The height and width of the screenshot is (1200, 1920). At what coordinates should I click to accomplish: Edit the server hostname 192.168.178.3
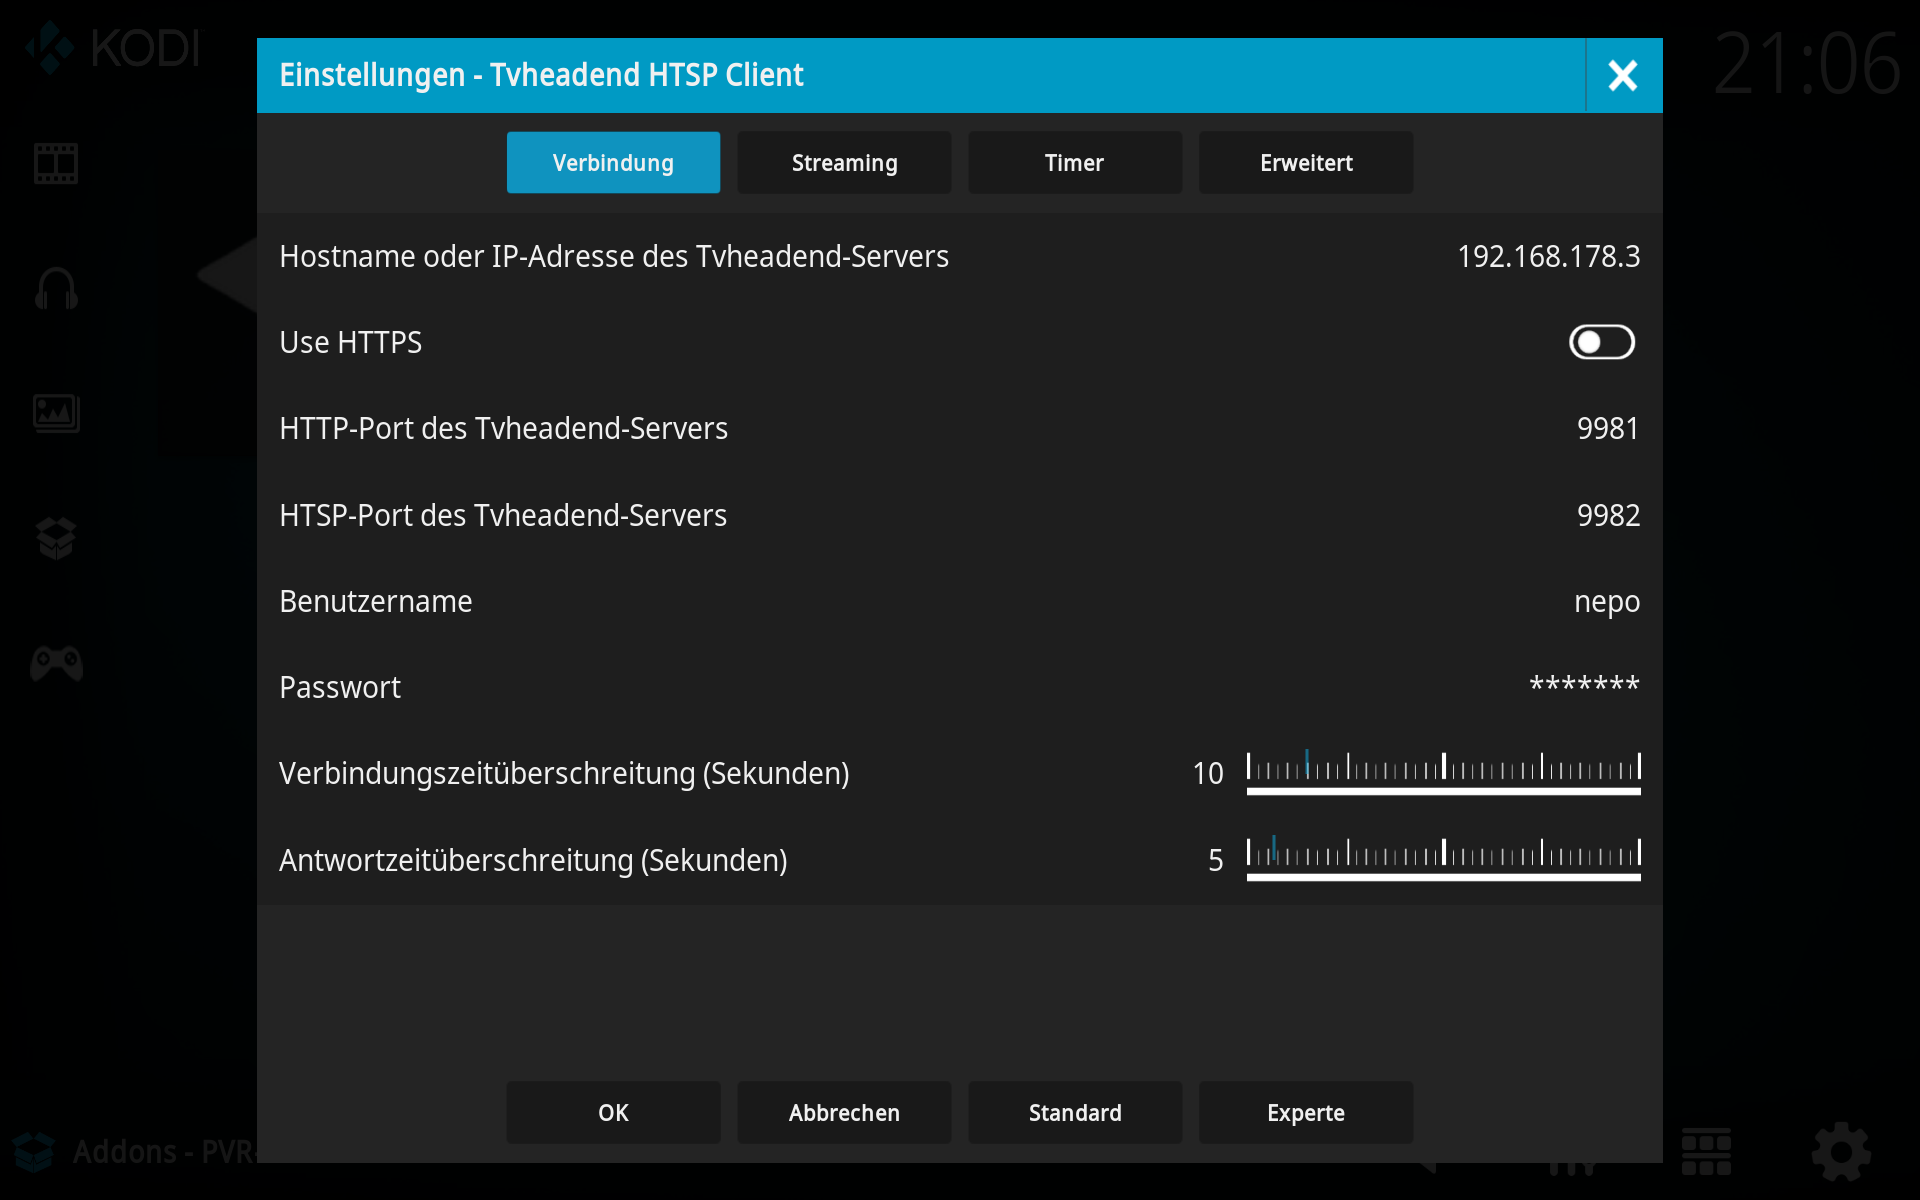(x=1548, y=256)
